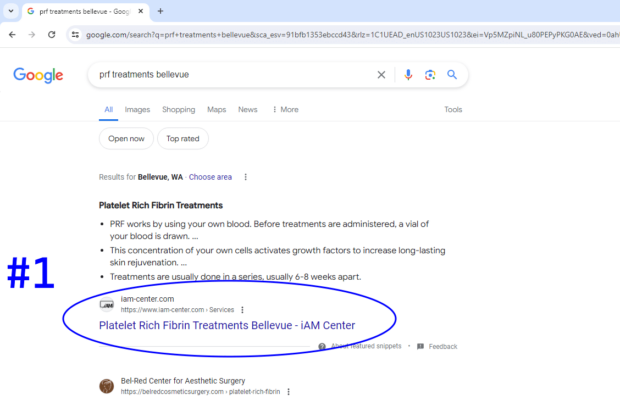
Task: Reload the page with refresh icon
Action: (x=53, y=34)
